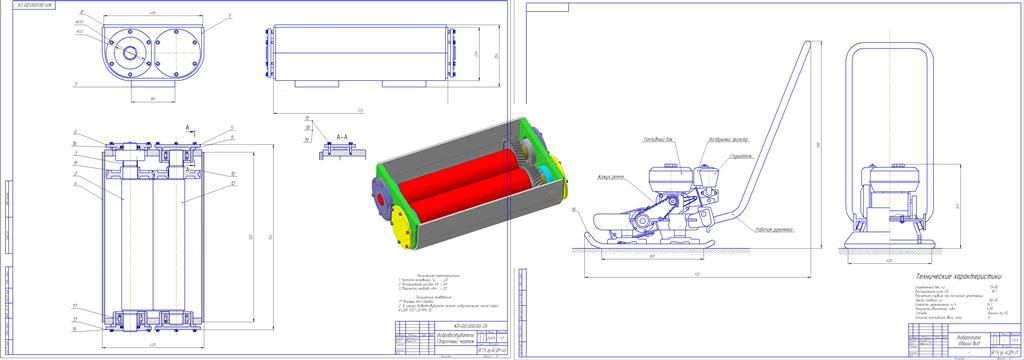Select the "Рабочая рукоятка" callout label

click(774, 229)
